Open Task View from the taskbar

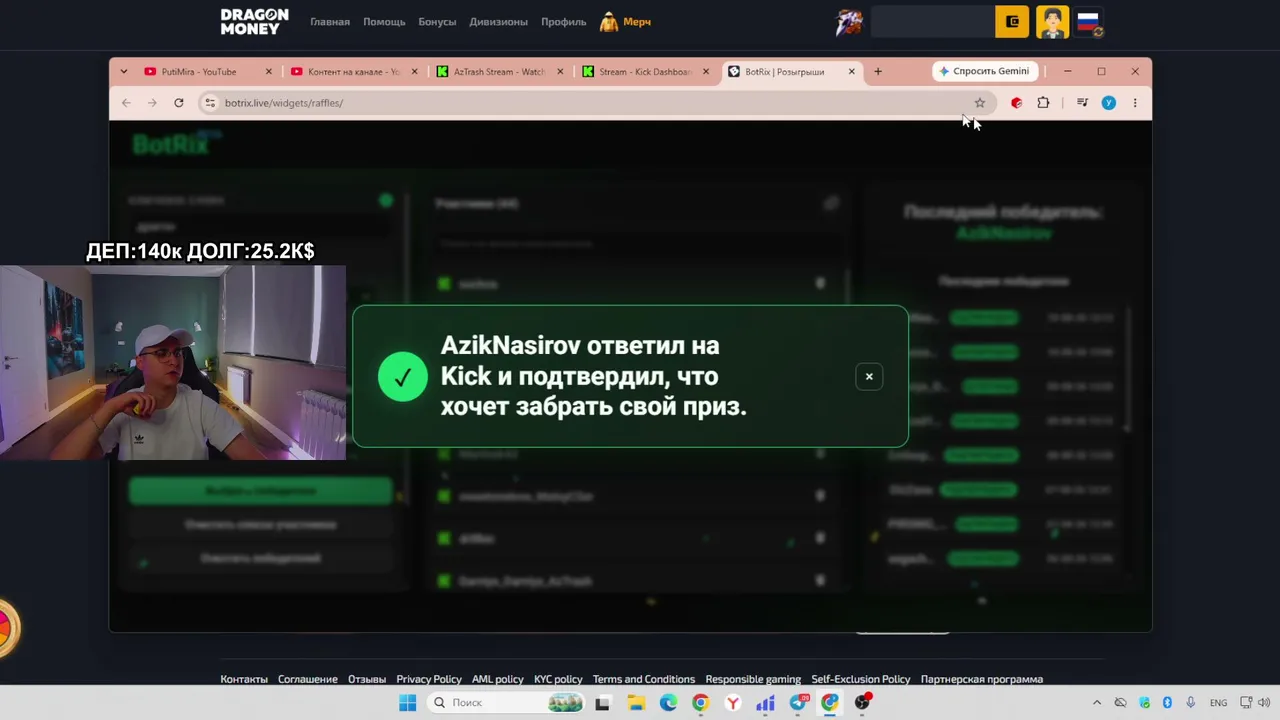coord(602,703)
